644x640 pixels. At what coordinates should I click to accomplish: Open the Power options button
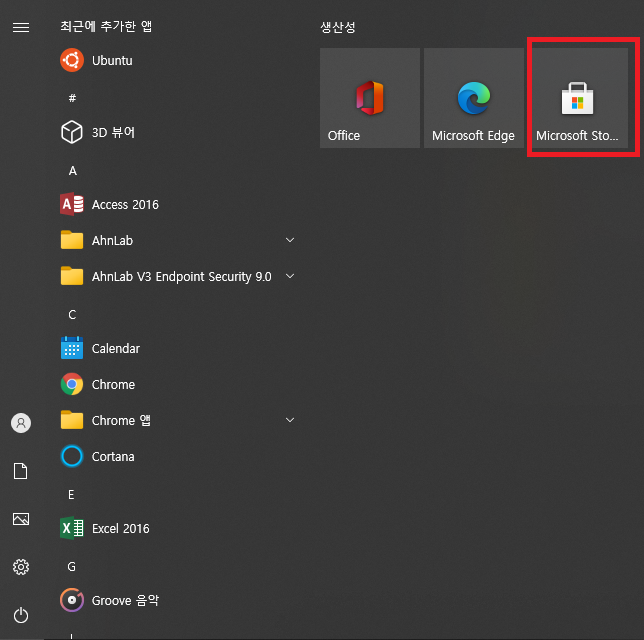click(21, 615)
